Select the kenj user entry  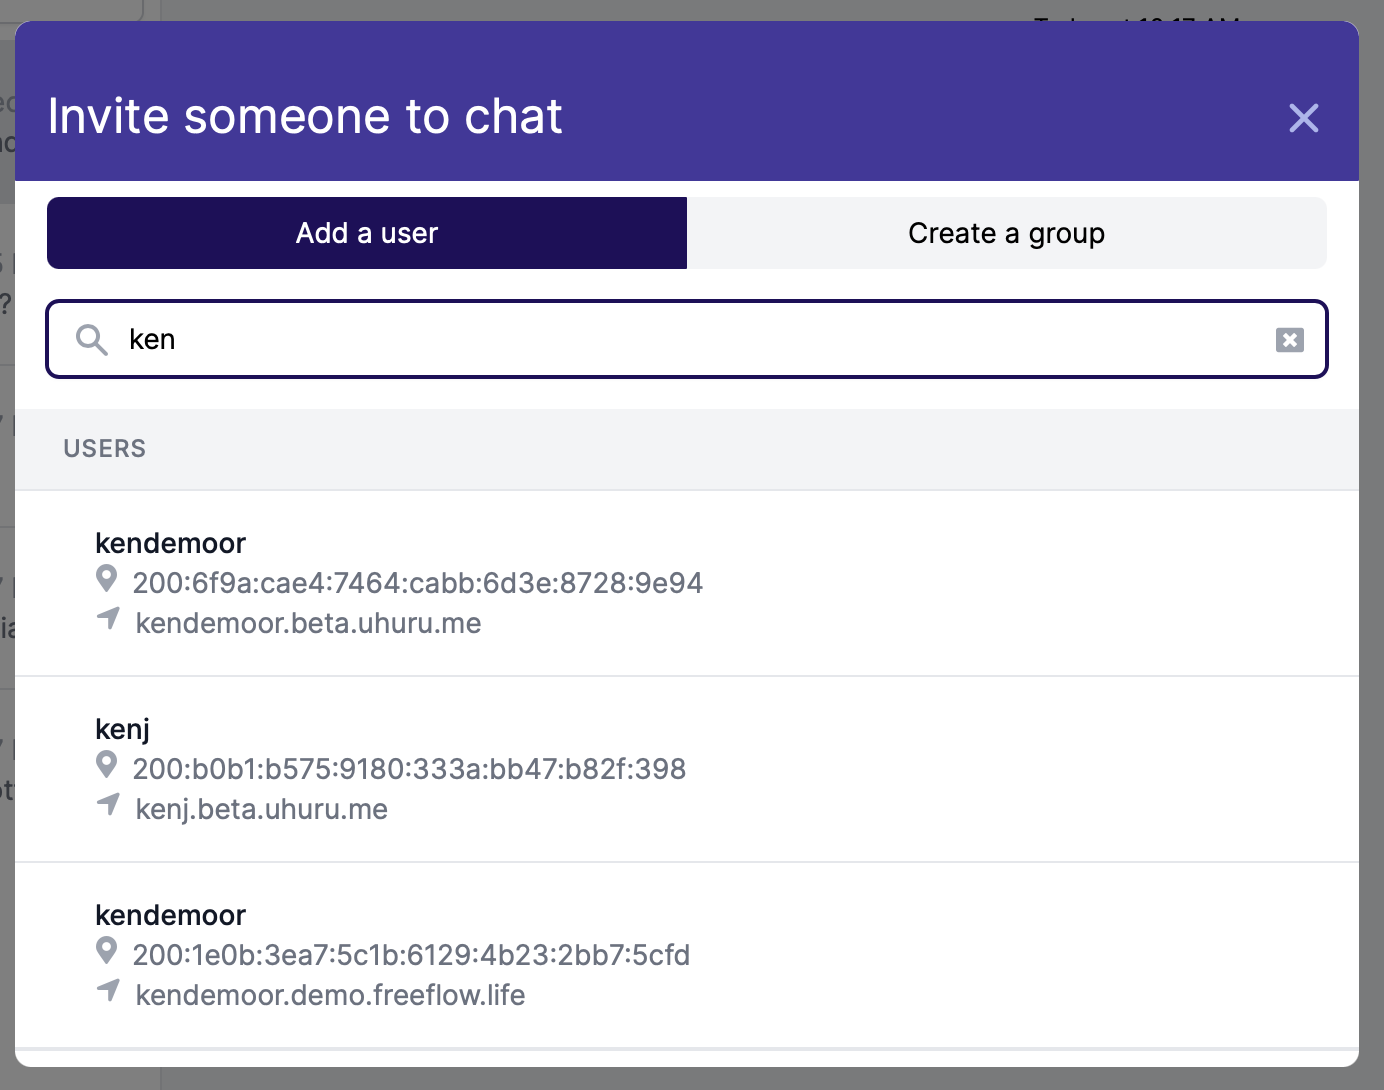pos(123,729)
